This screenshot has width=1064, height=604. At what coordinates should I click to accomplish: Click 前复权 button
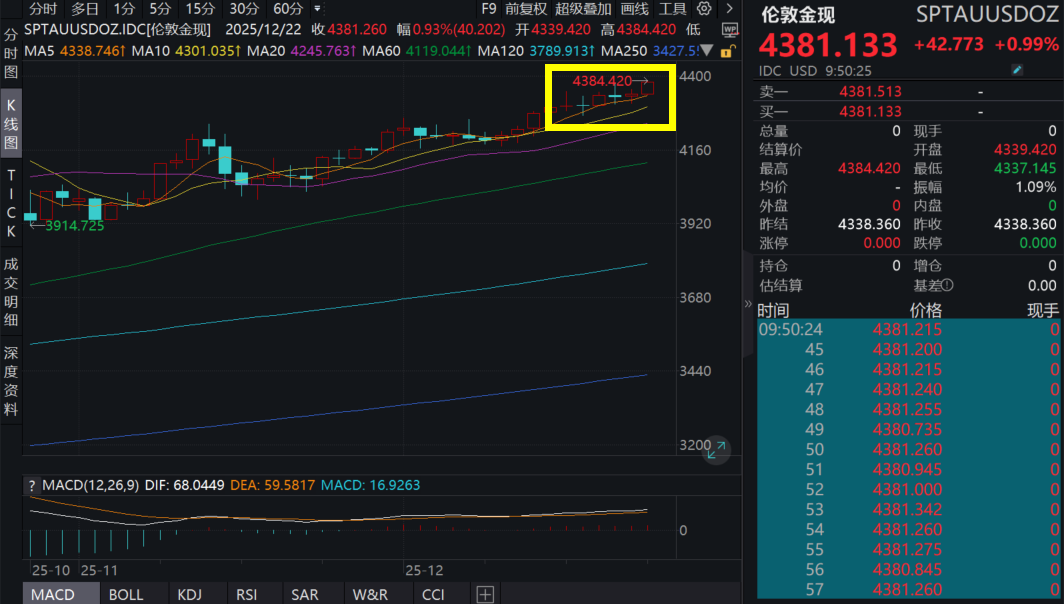click(x=526, y=9)
